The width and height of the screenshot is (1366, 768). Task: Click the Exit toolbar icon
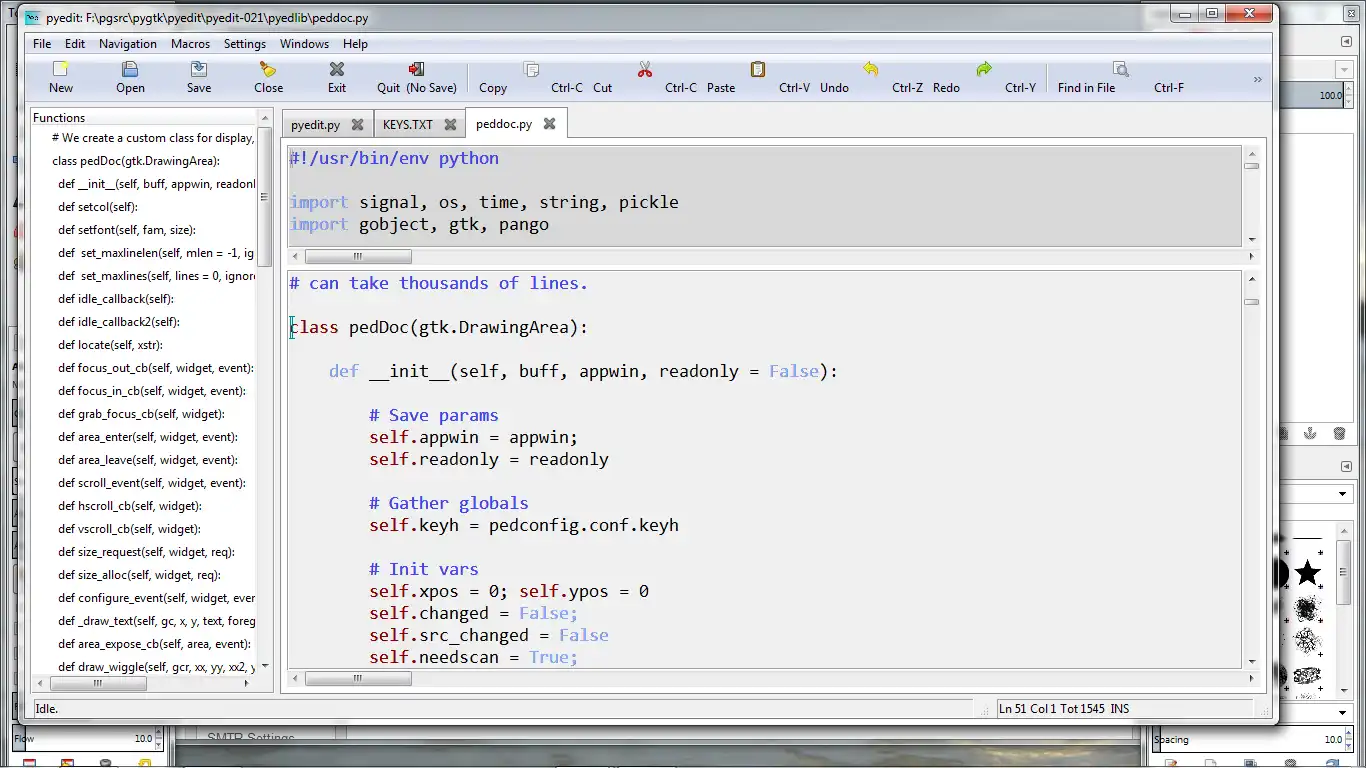pyautogui.click(x=337, y=69)
